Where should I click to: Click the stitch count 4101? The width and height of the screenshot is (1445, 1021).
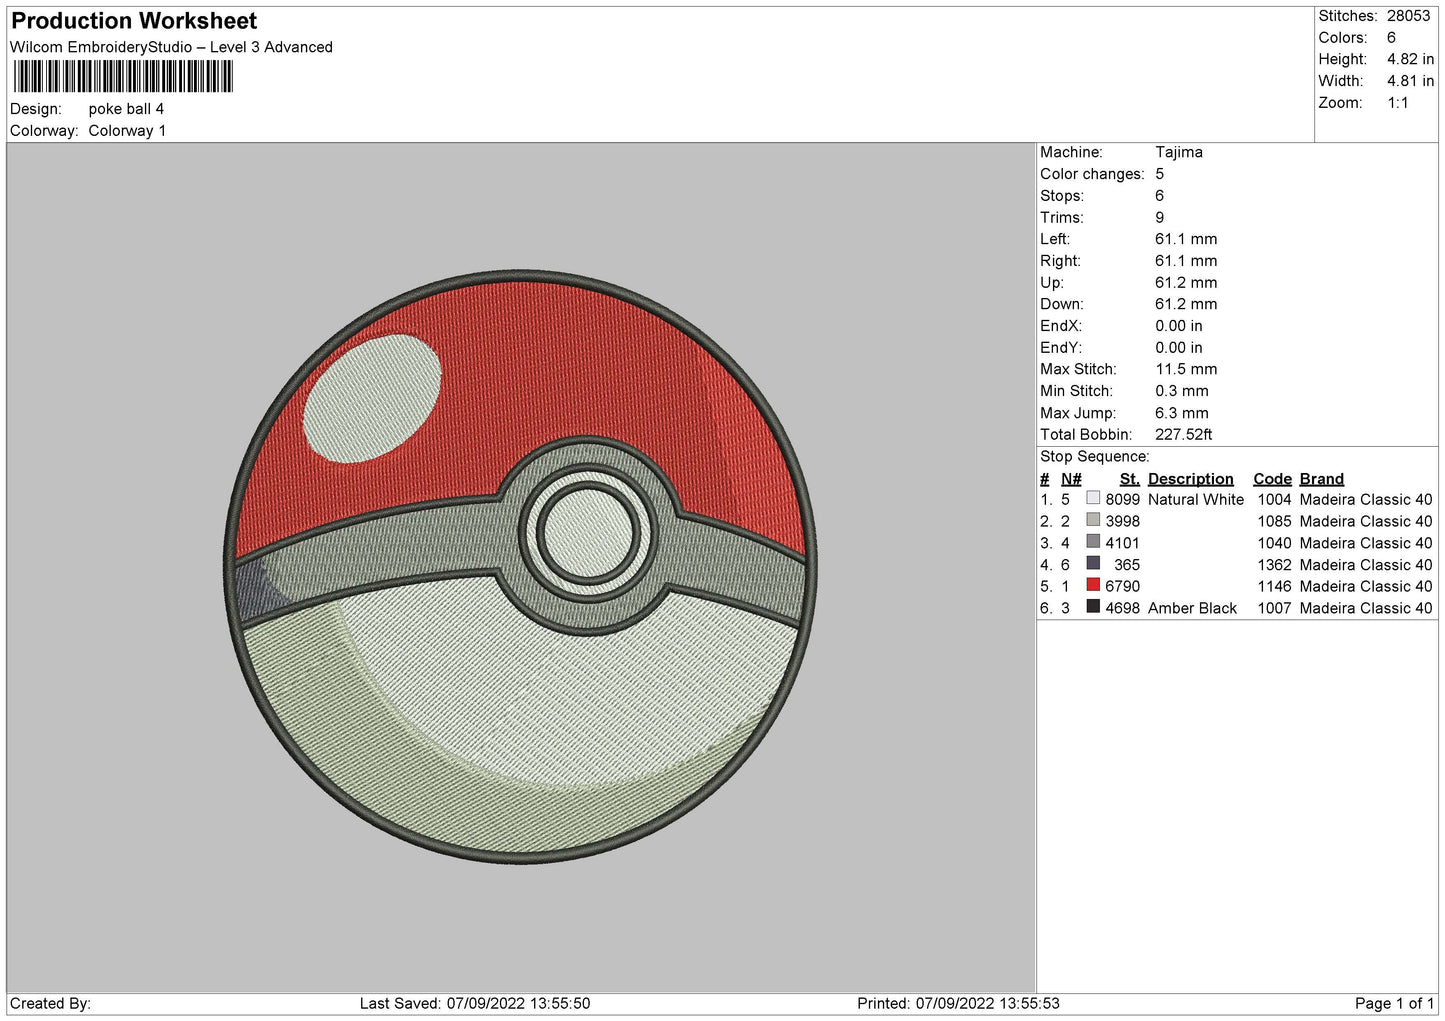point(1122,543)
